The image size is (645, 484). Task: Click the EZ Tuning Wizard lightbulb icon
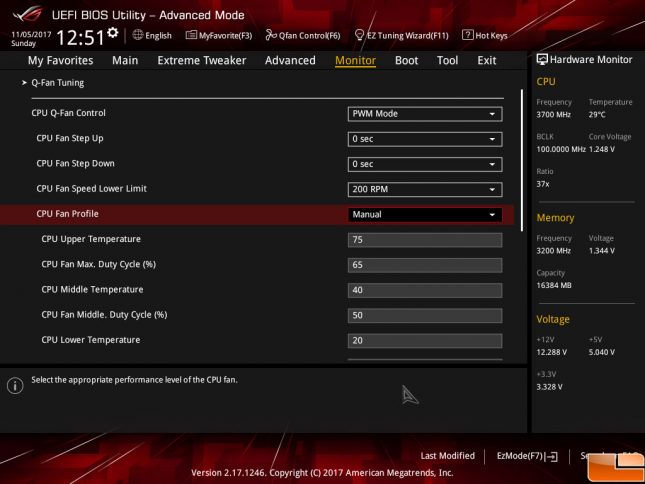point(359,35)
